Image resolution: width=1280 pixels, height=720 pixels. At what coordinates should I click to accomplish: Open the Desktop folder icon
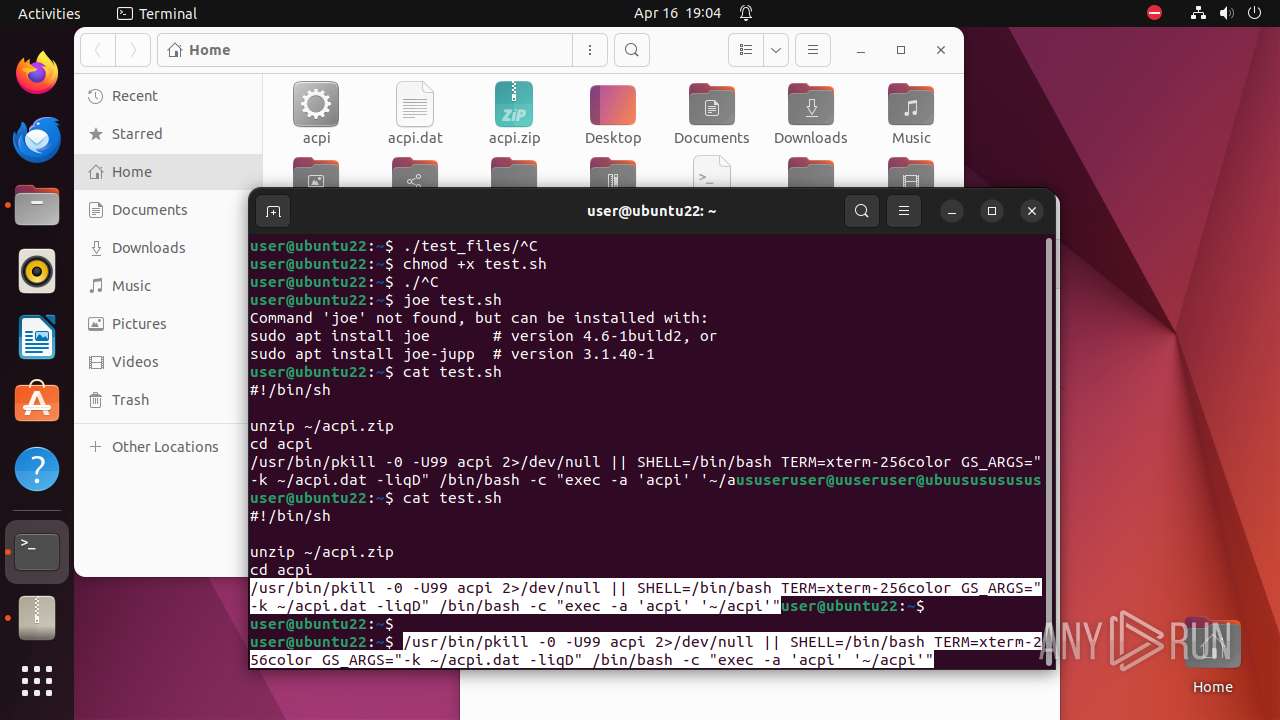[613, 114]
